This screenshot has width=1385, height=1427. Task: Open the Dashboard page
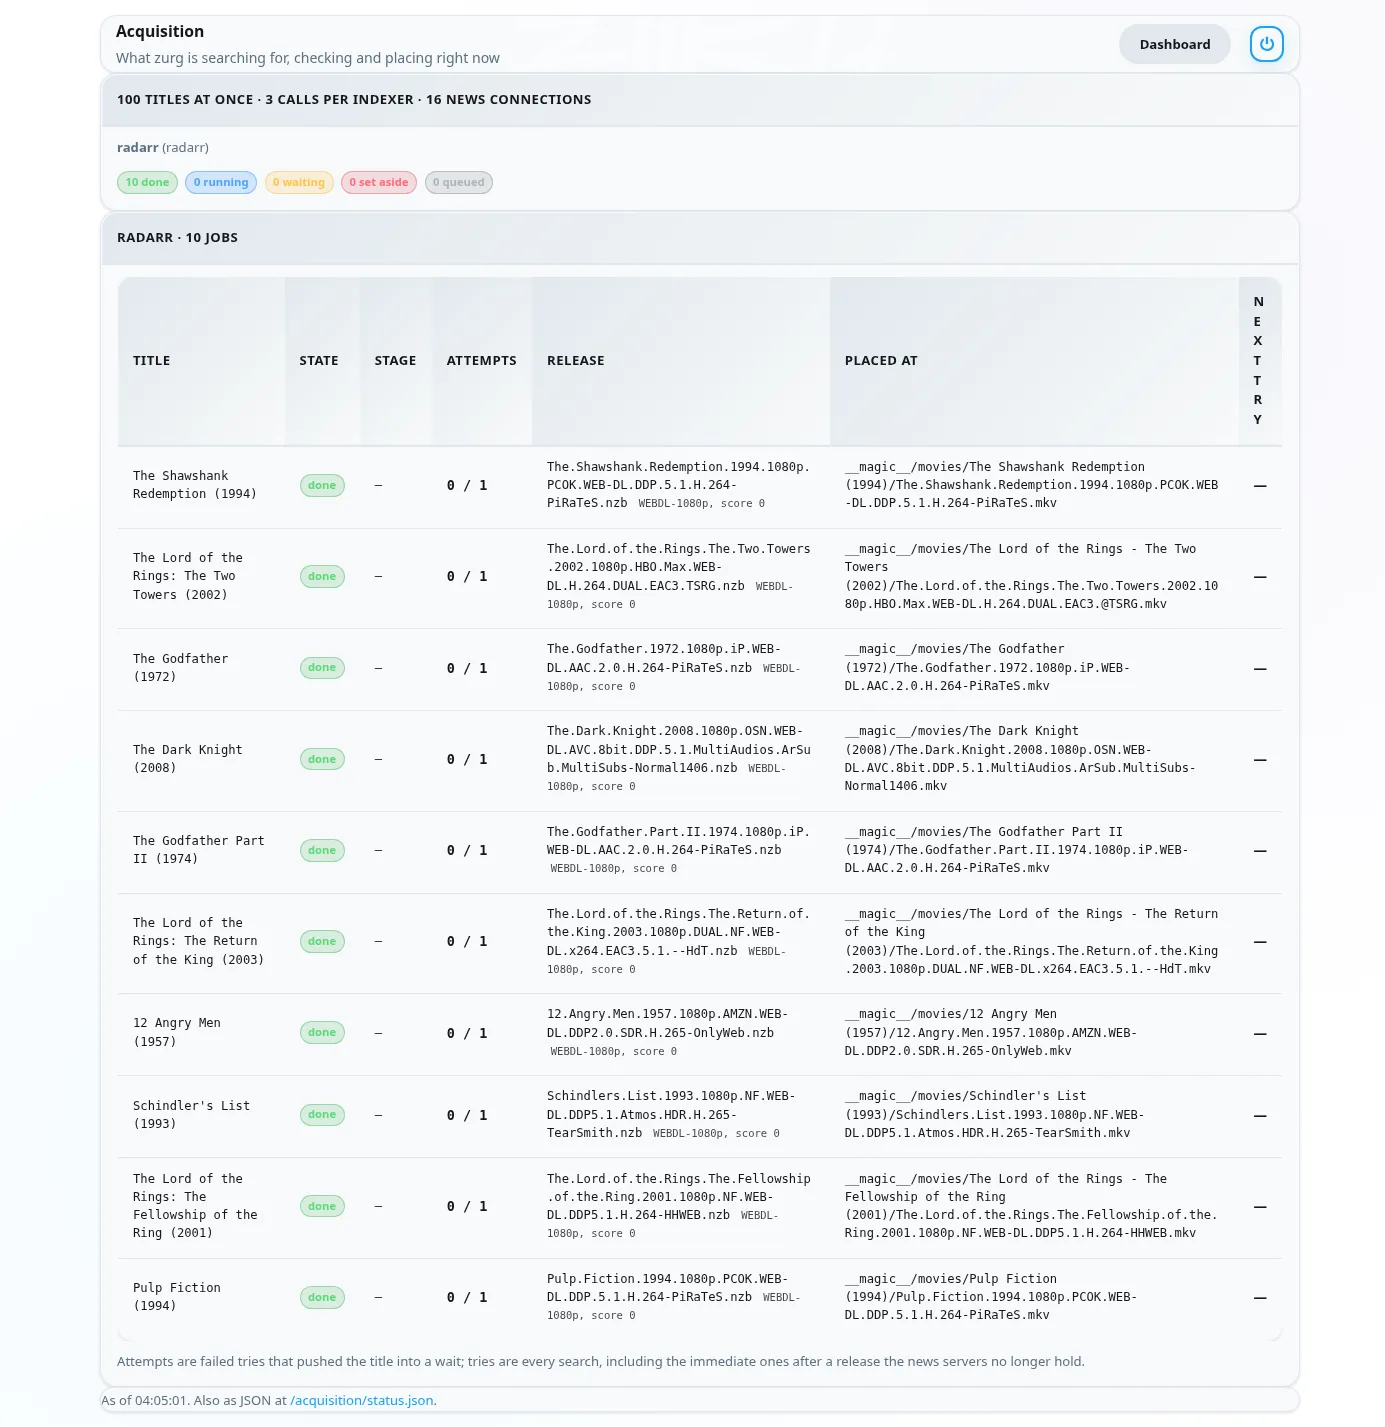click(1174, 44)
